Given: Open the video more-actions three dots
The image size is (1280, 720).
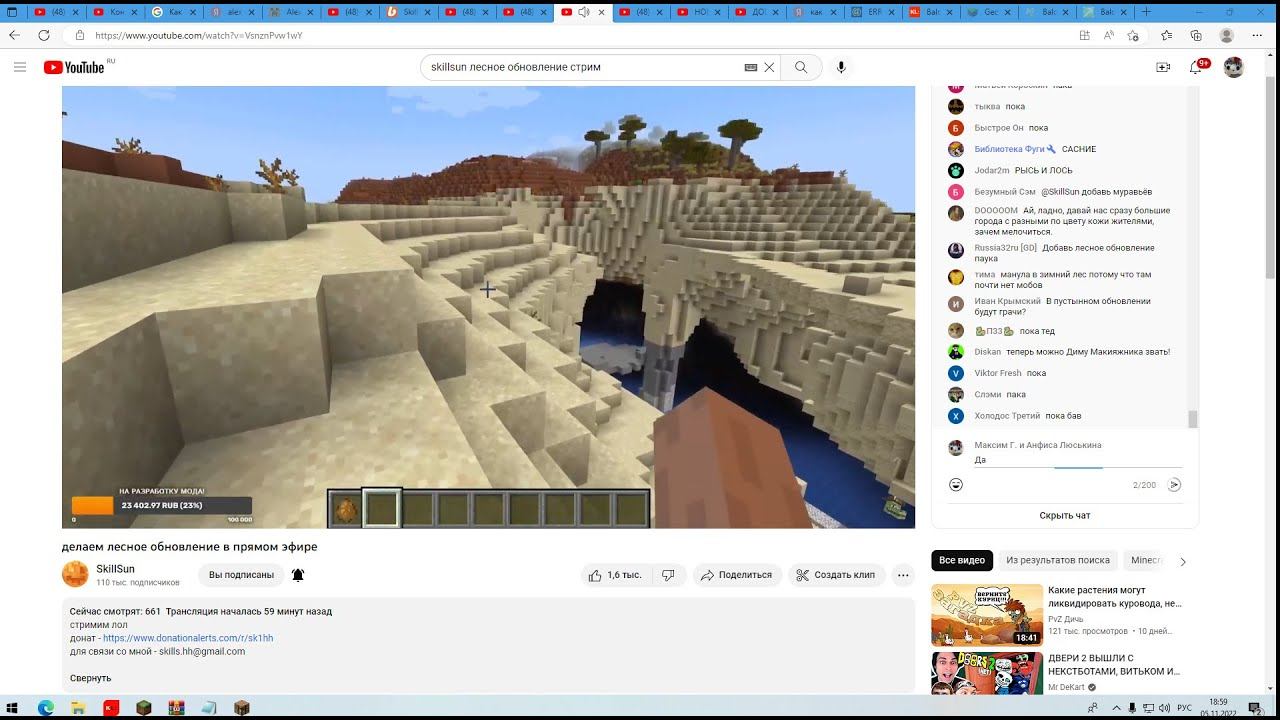Looking at the screenshot, I should click(x=903, y=575).
